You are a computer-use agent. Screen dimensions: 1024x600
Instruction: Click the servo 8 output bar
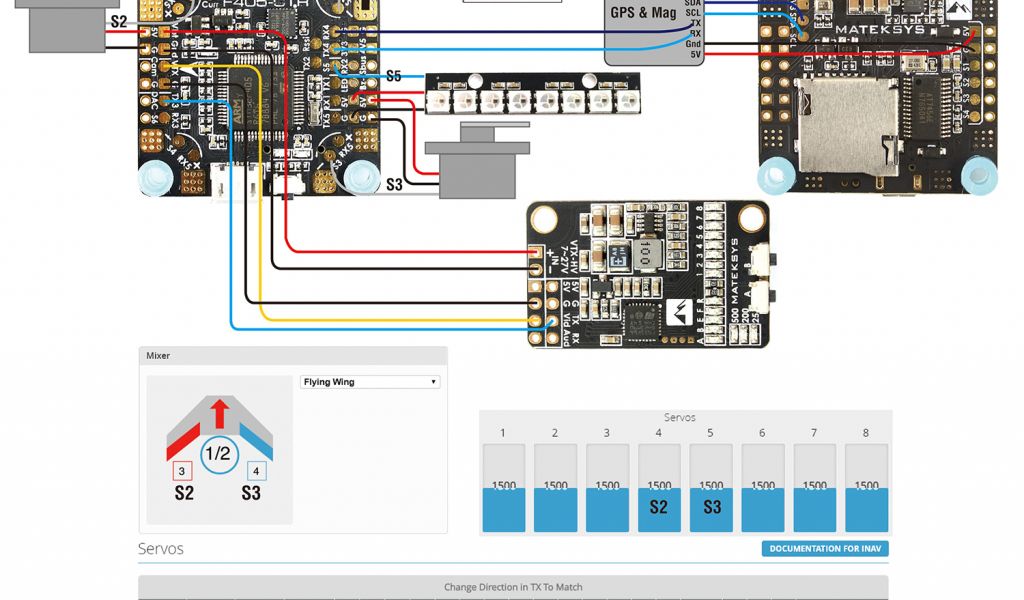tap(866, 488)
